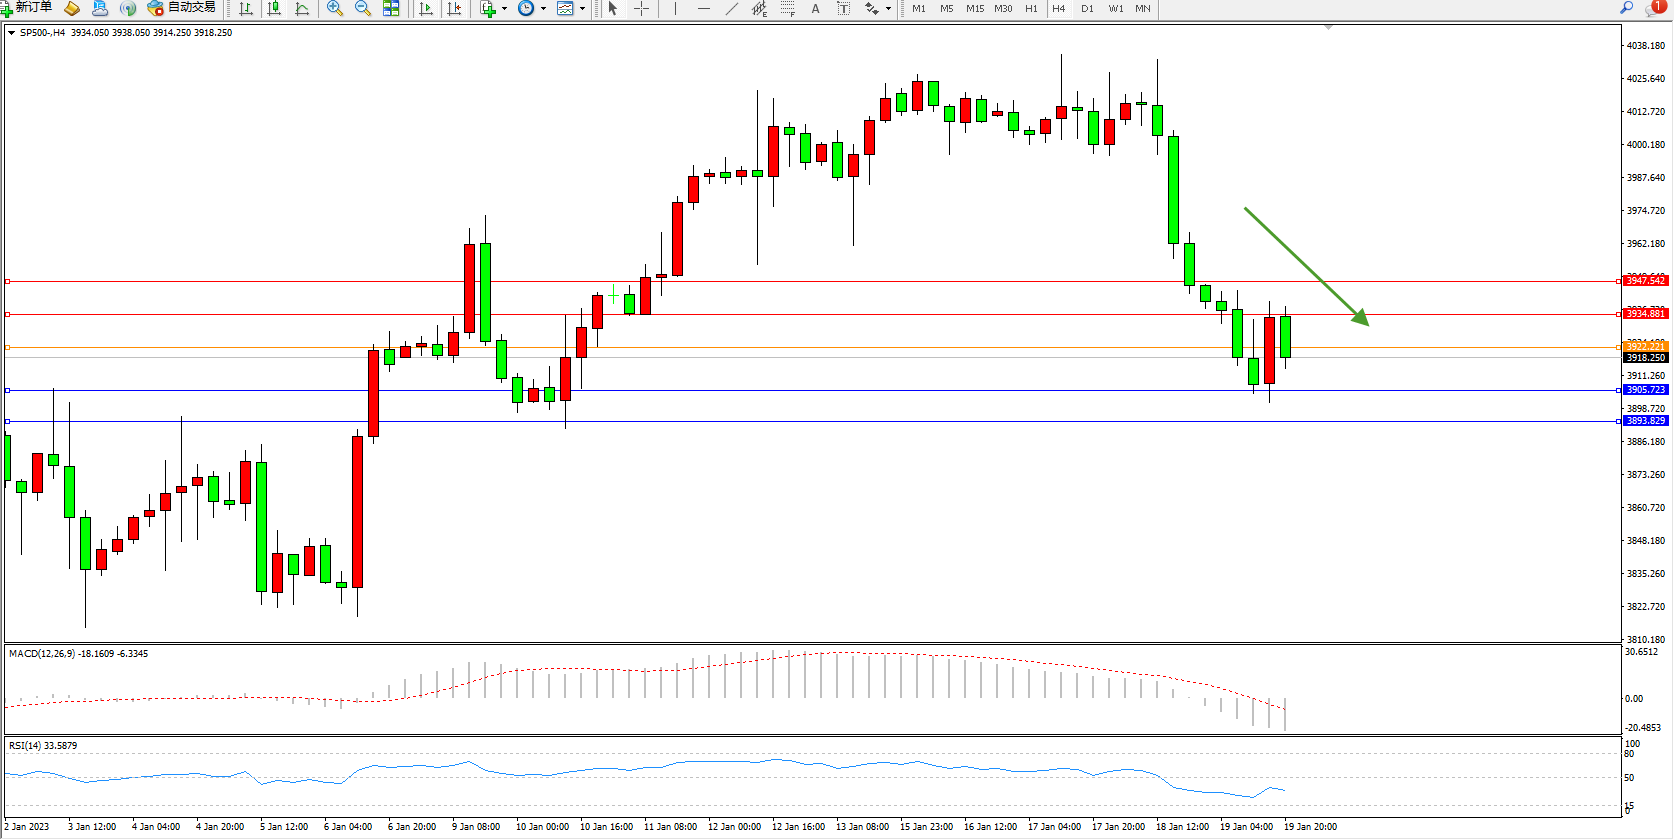Viewport: 1674px width, 840px height.
Task: Toggle the Auto Scroll chart button
Action: [x=426, y=9]
